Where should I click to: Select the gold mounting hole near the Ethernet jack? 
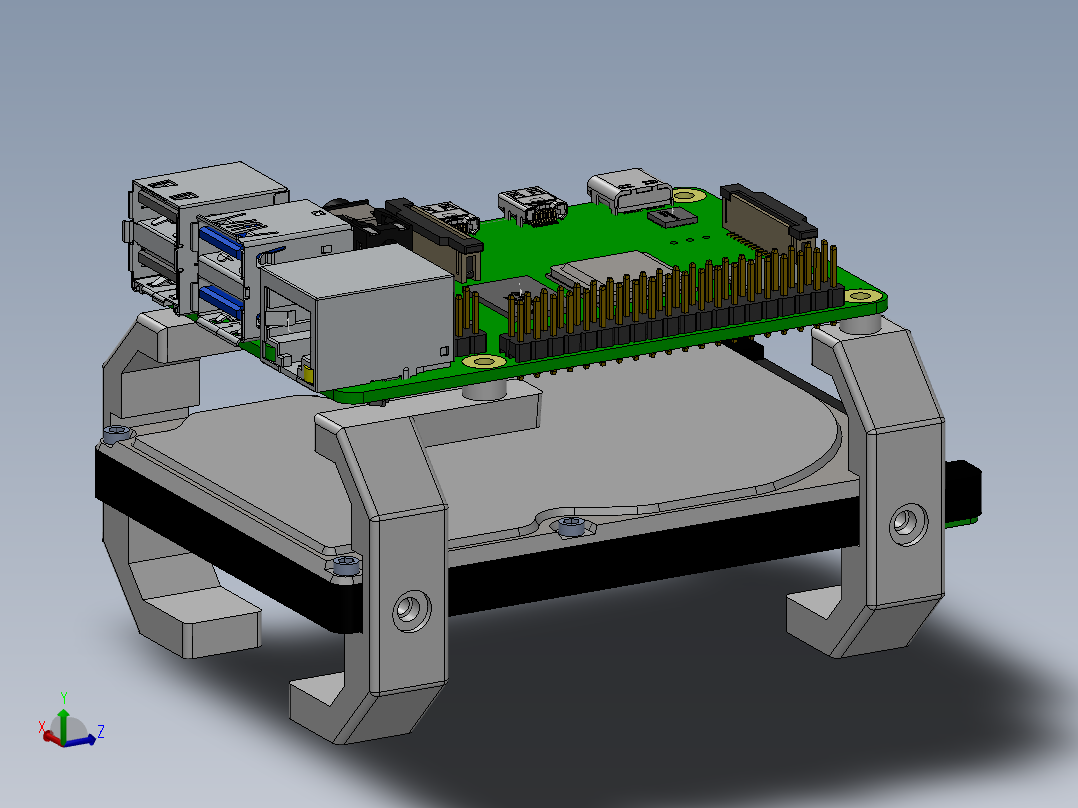click(485, 362)
